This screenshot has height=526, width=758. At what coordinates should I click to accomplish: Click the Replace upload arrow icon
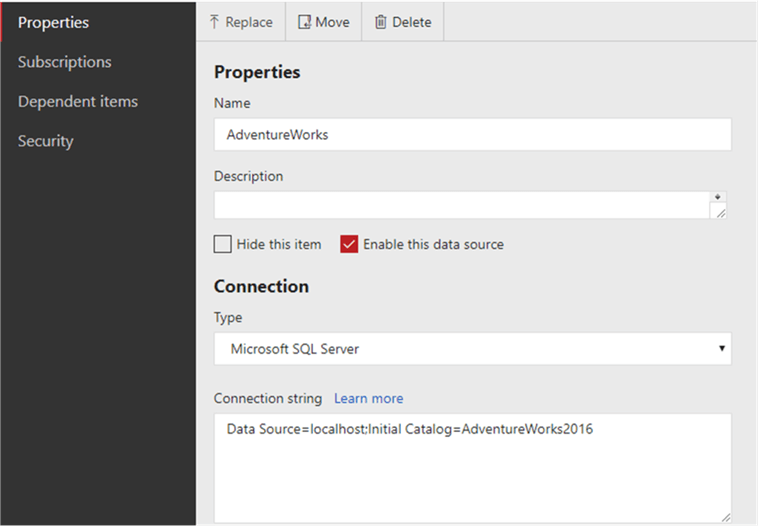click(214, 22)
